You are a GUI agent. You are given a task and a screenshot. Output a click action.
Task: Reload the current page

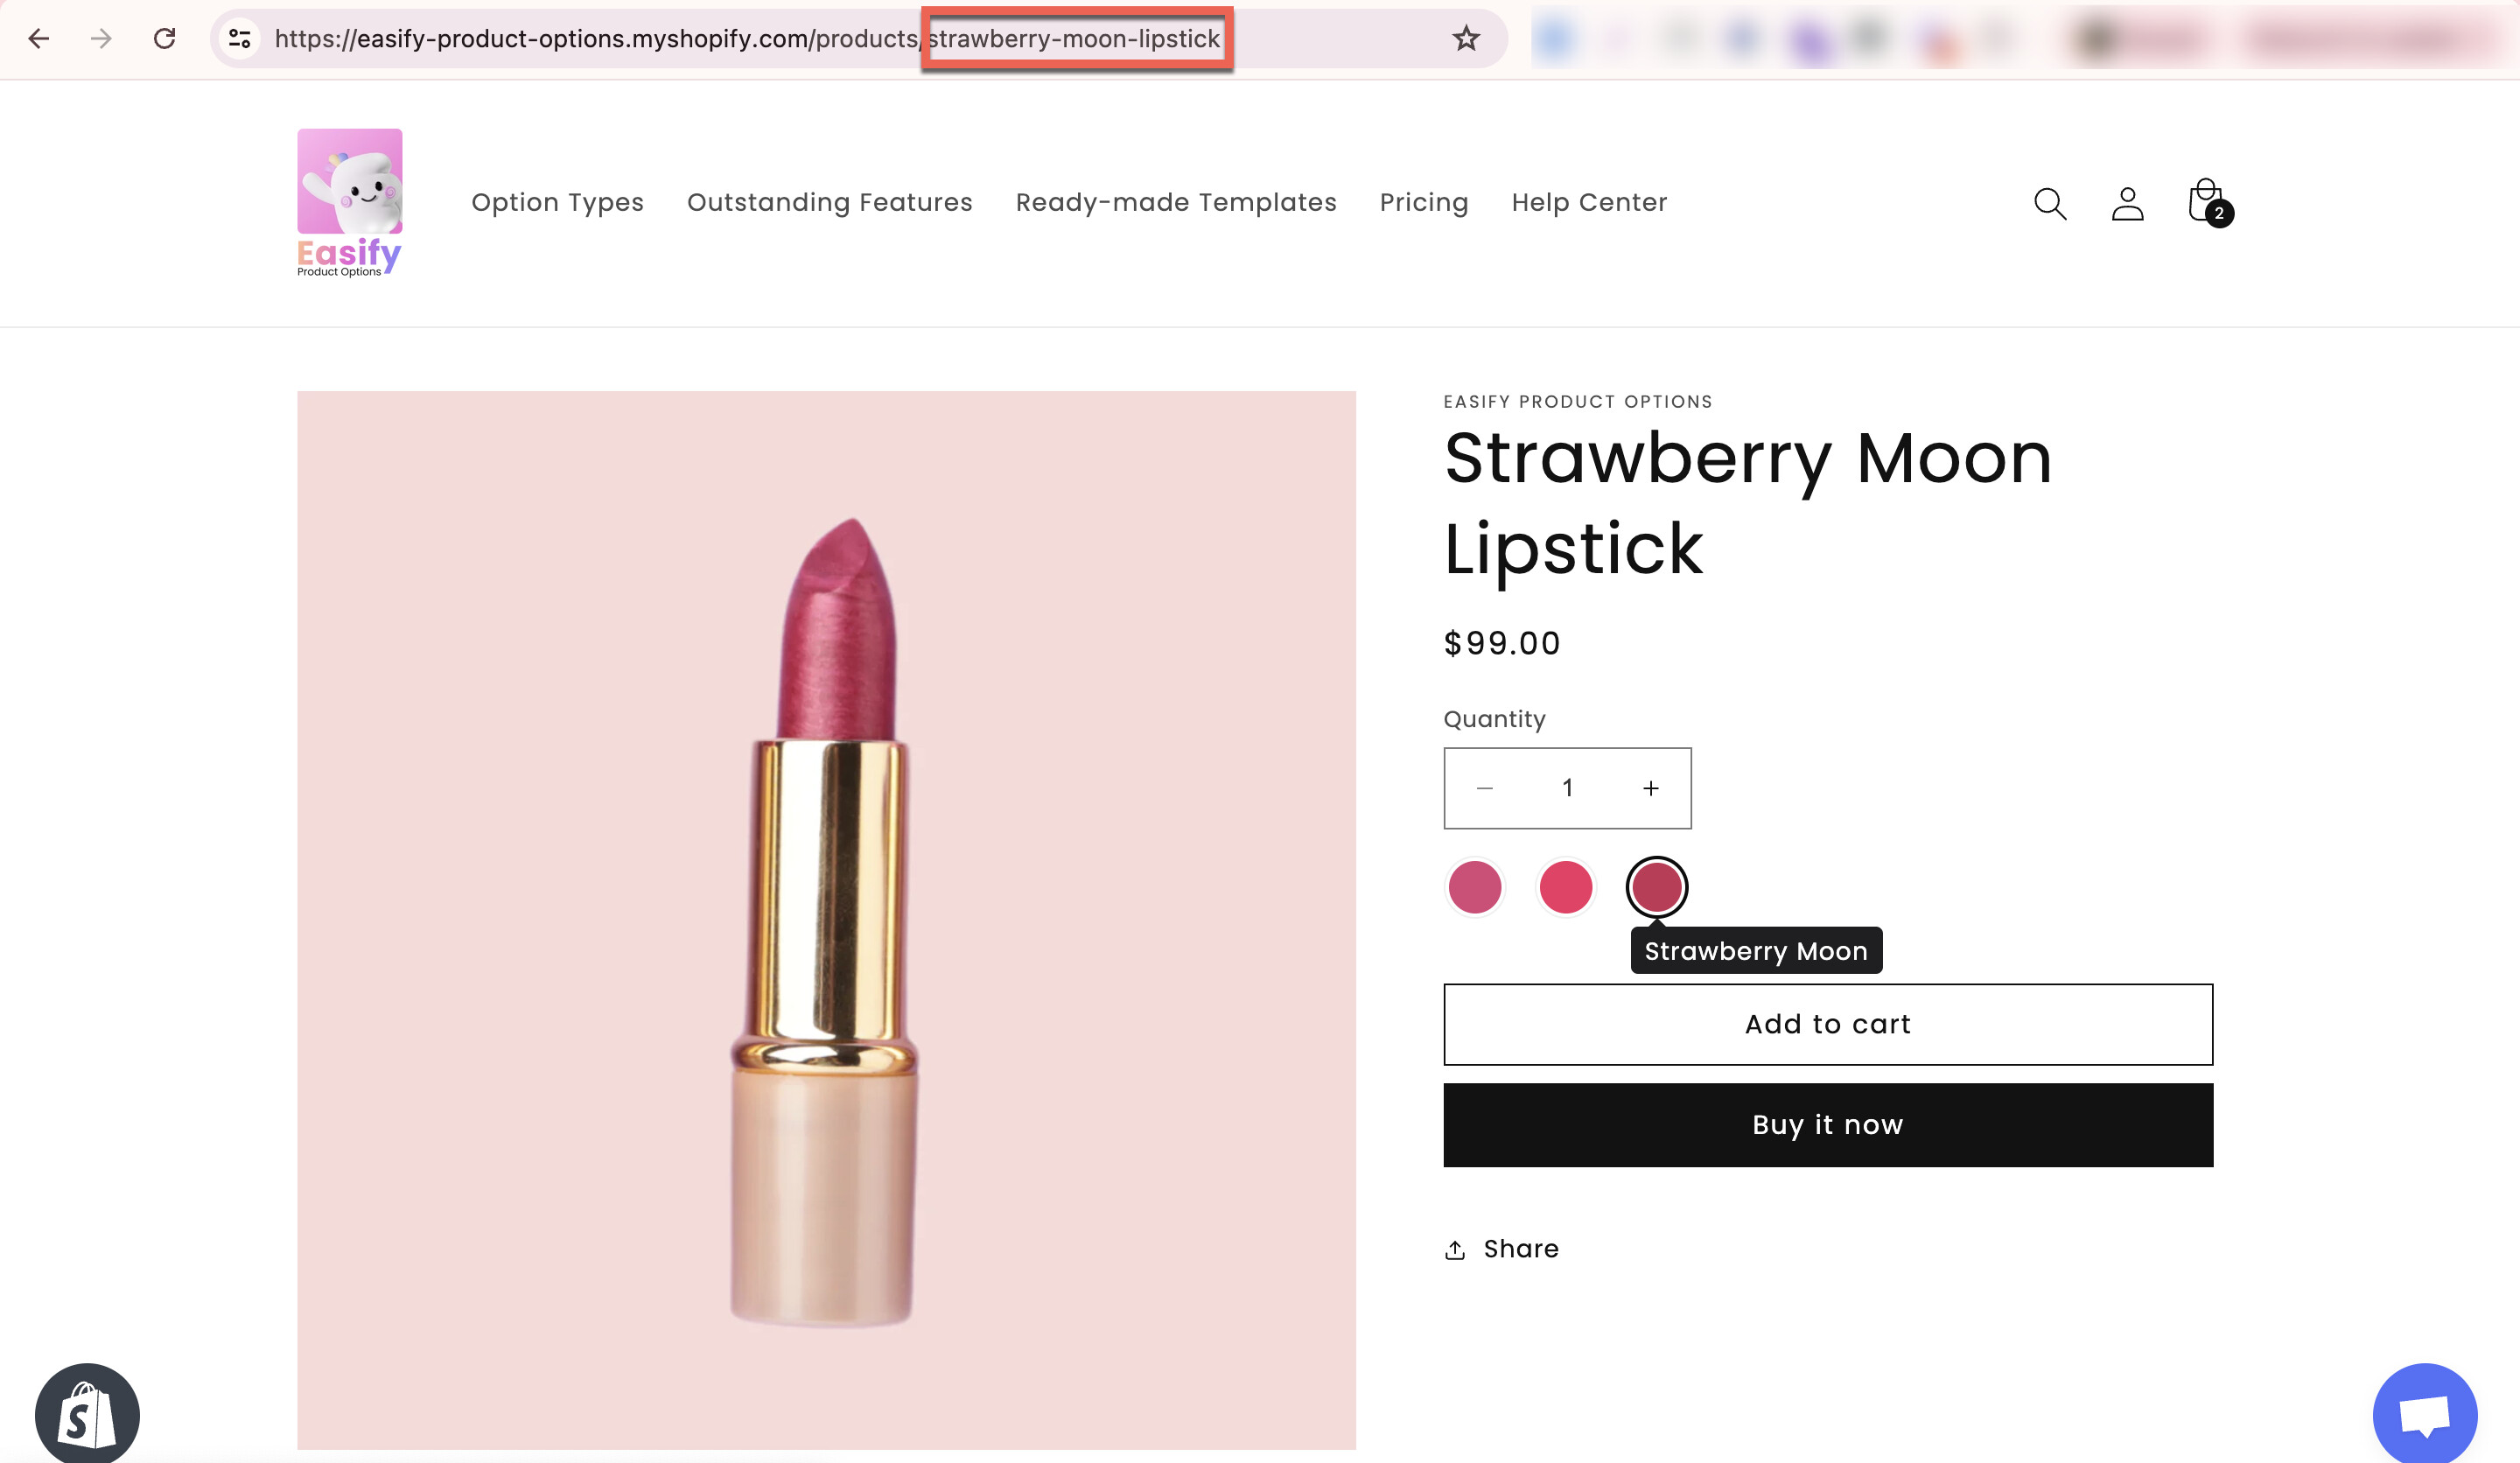pos(165,39)
